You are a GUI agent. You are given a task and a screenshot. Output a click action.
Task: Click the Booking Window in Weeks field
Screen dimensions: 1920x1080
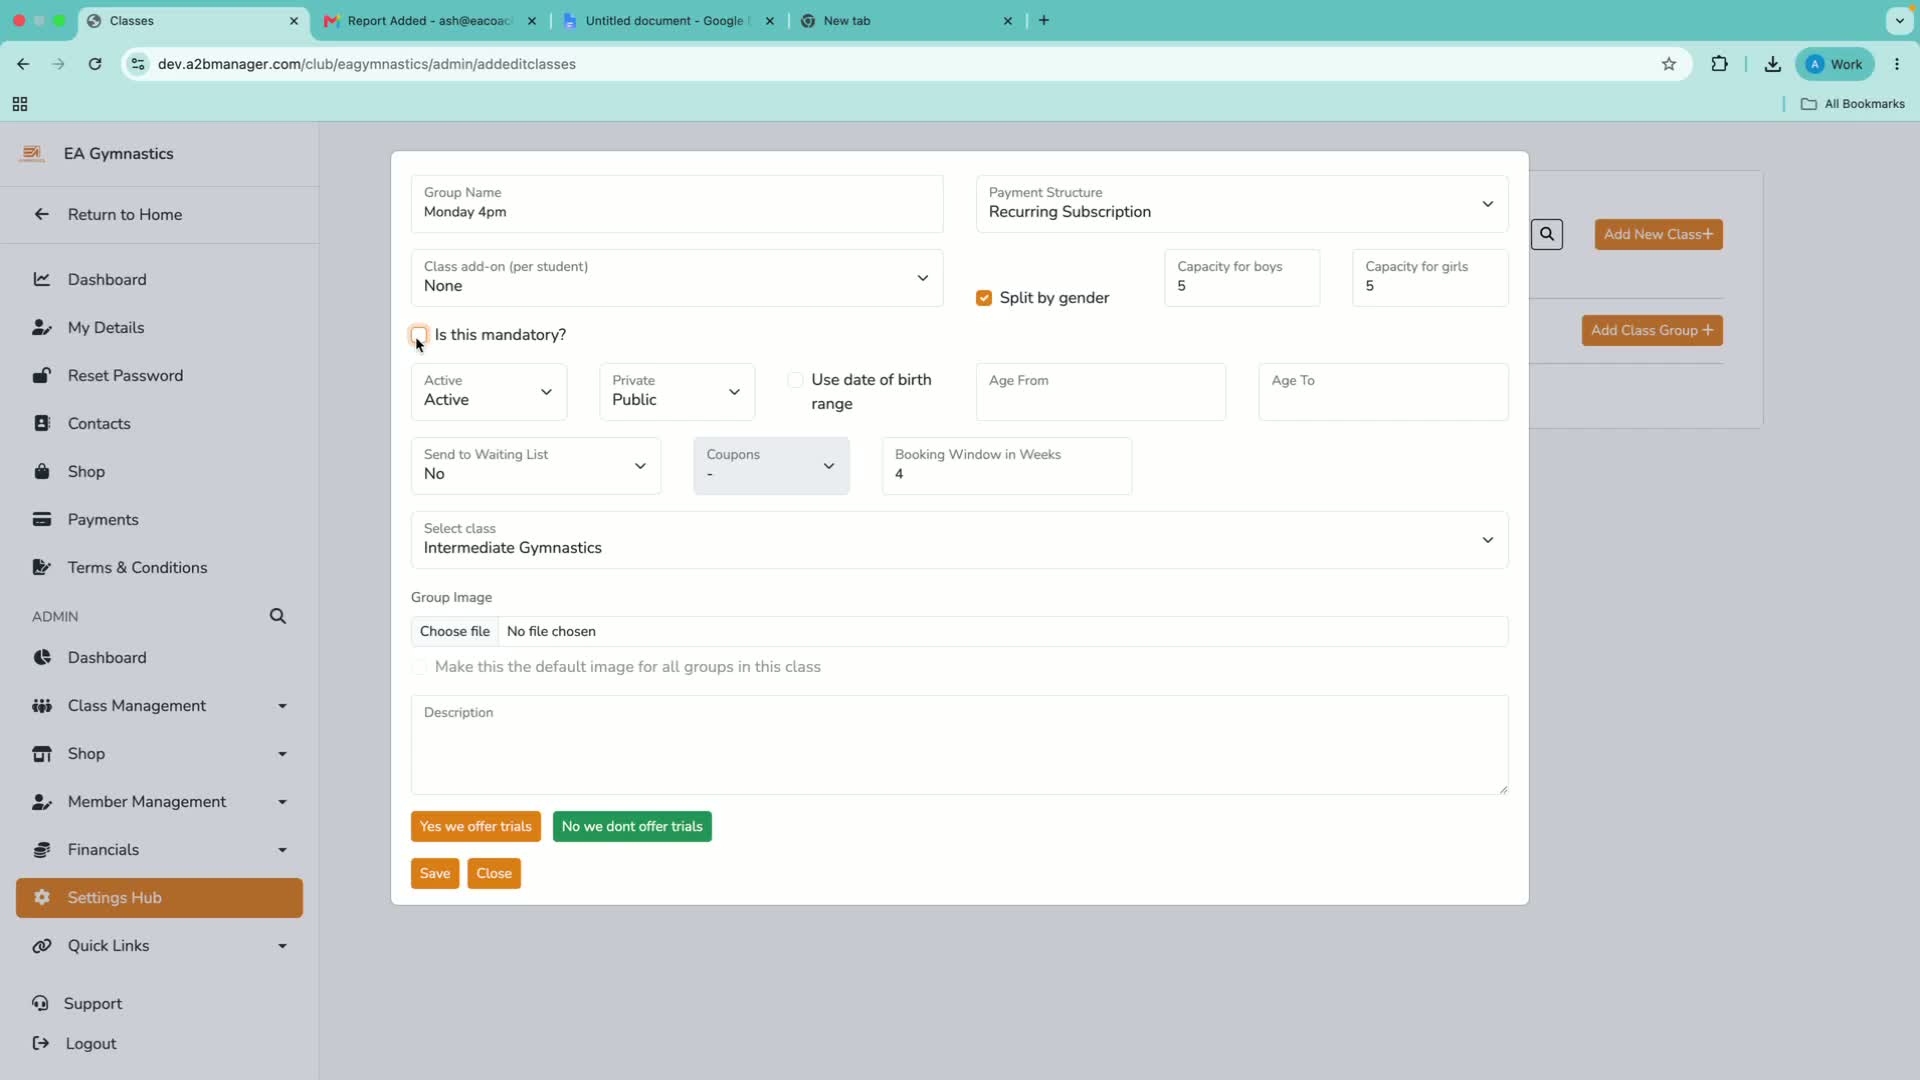(1007, 466)
